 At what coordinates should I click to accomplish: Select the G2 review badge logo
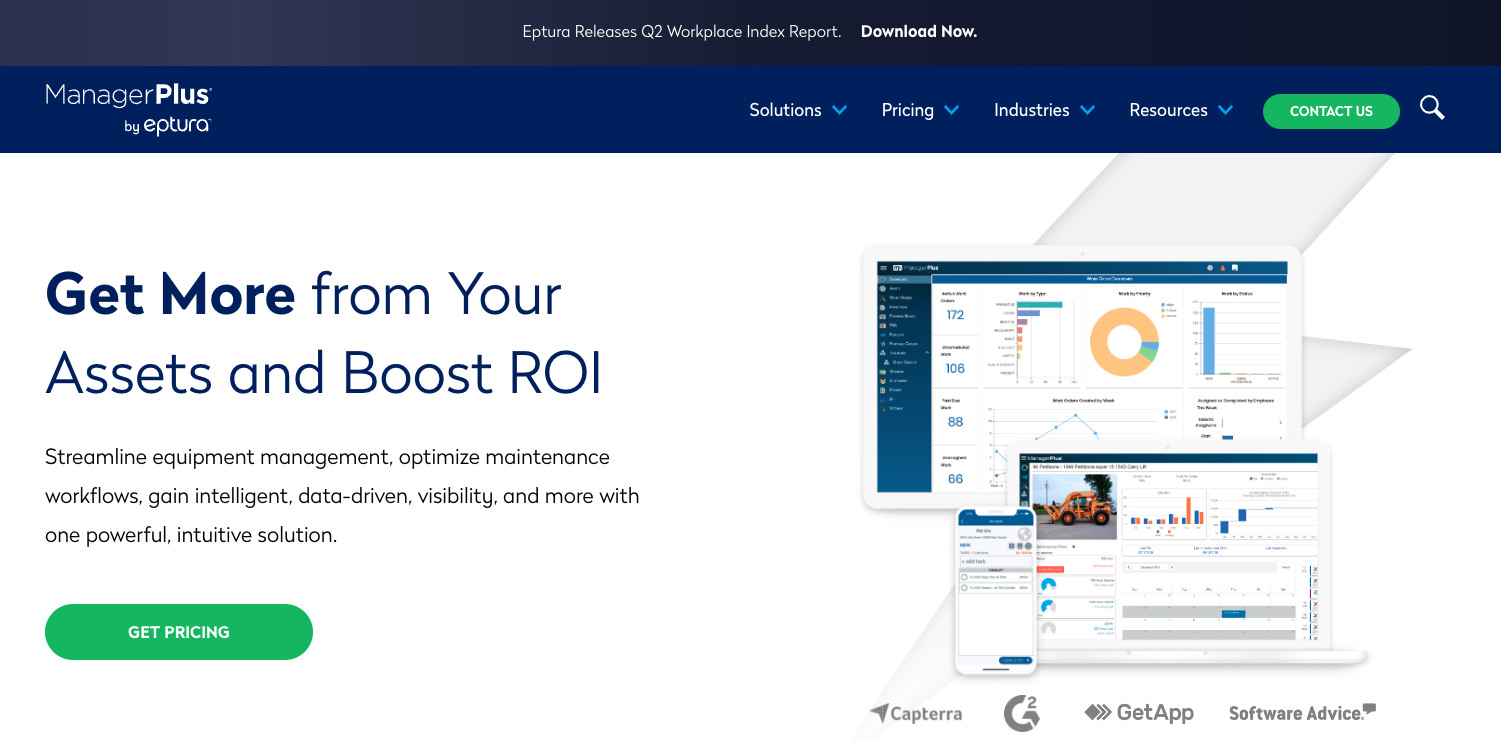[x=1022, y=713]
